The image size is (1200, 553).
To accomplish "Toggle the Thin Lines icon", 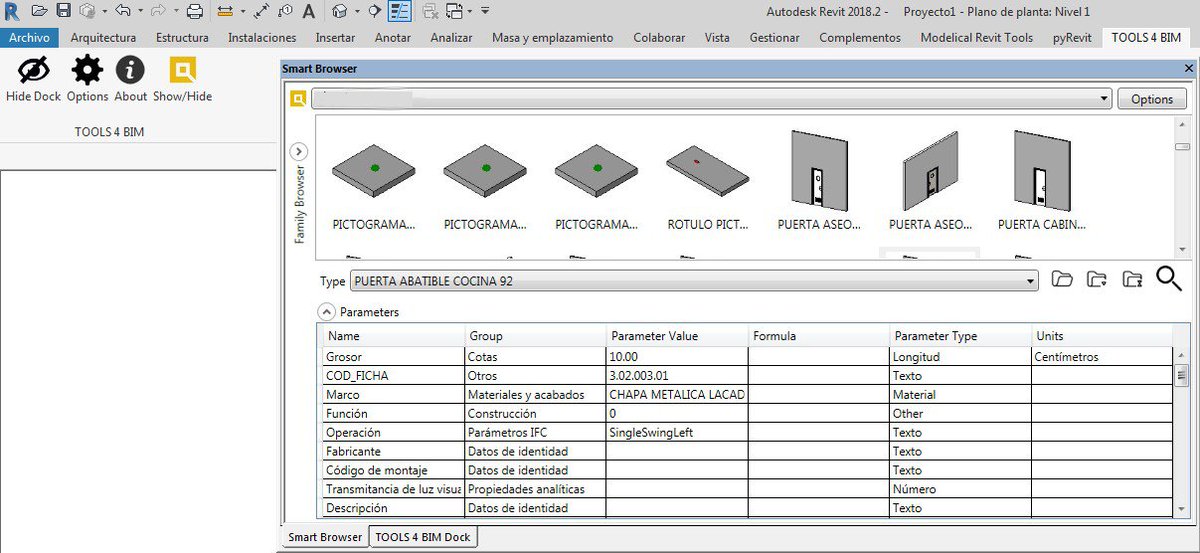I will (400, 11).
